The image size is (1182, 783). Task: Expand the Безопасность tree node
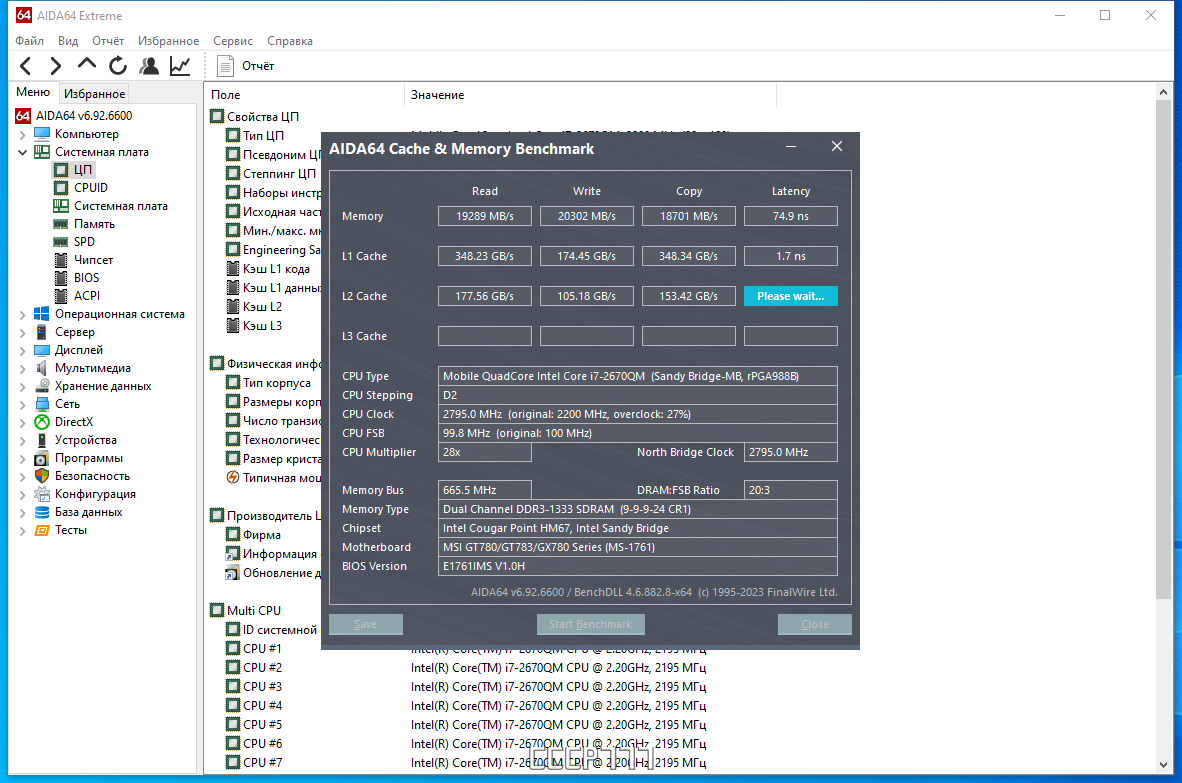click(23, 476)
